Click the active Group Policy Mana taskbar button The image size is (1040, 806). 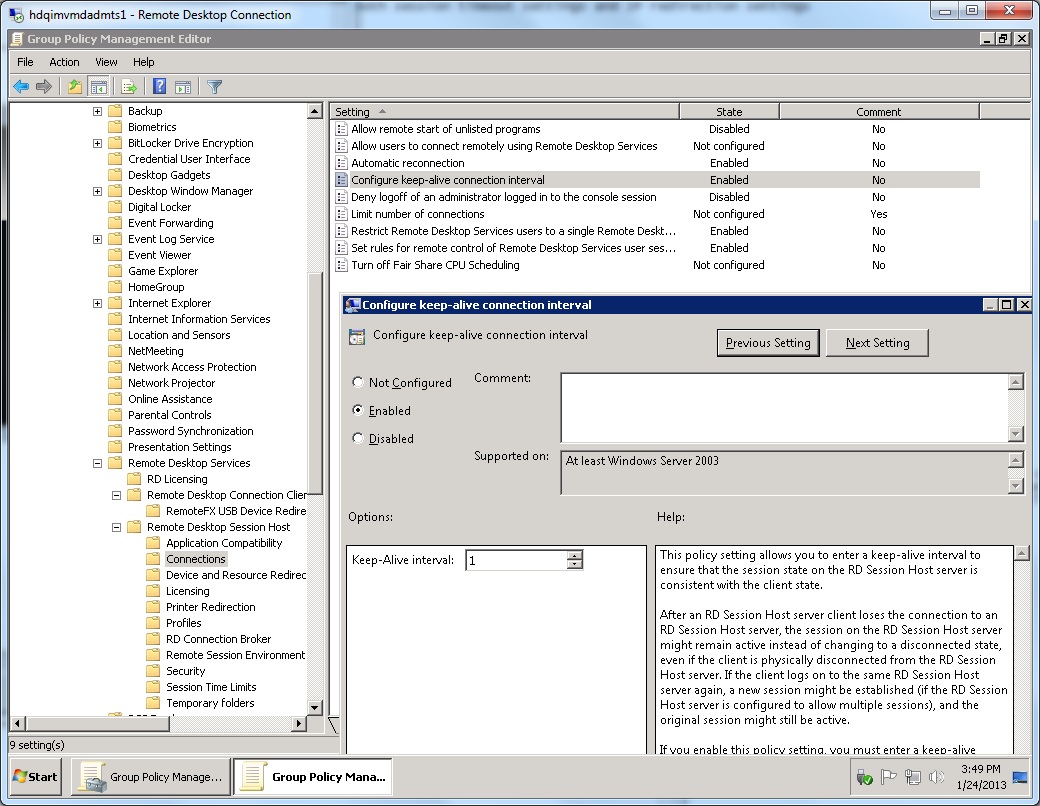pos(312,777)
